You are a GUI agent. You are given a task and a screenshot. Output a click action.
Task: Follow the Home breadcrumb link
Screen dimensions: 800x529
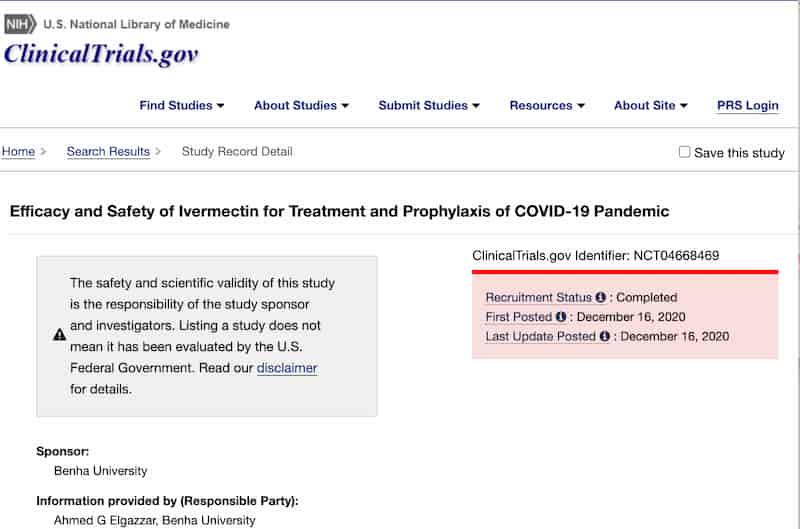18,152
